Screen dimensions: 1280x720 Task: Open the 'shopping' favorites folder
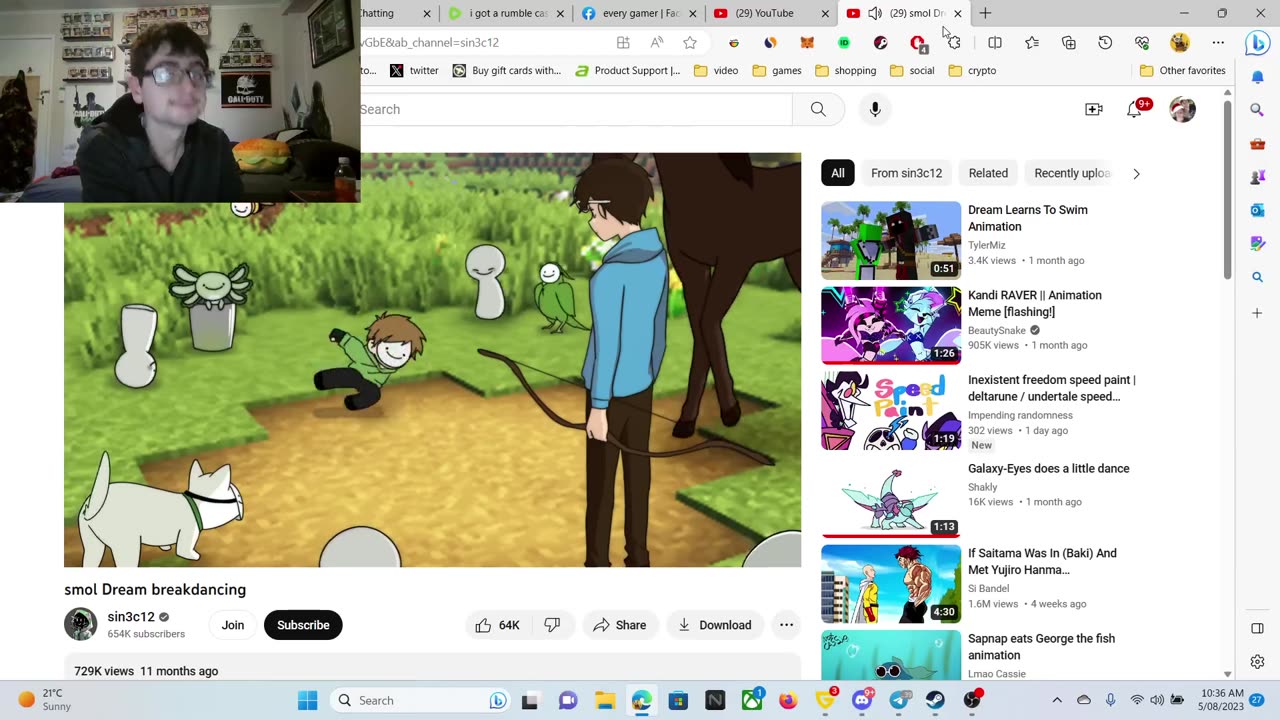click(846, 71)
